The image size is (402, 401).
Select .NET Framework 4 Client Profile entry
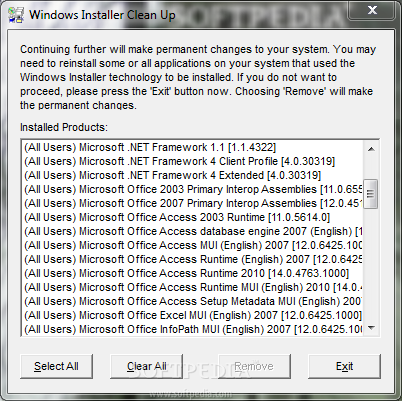[x=193, y=161]
